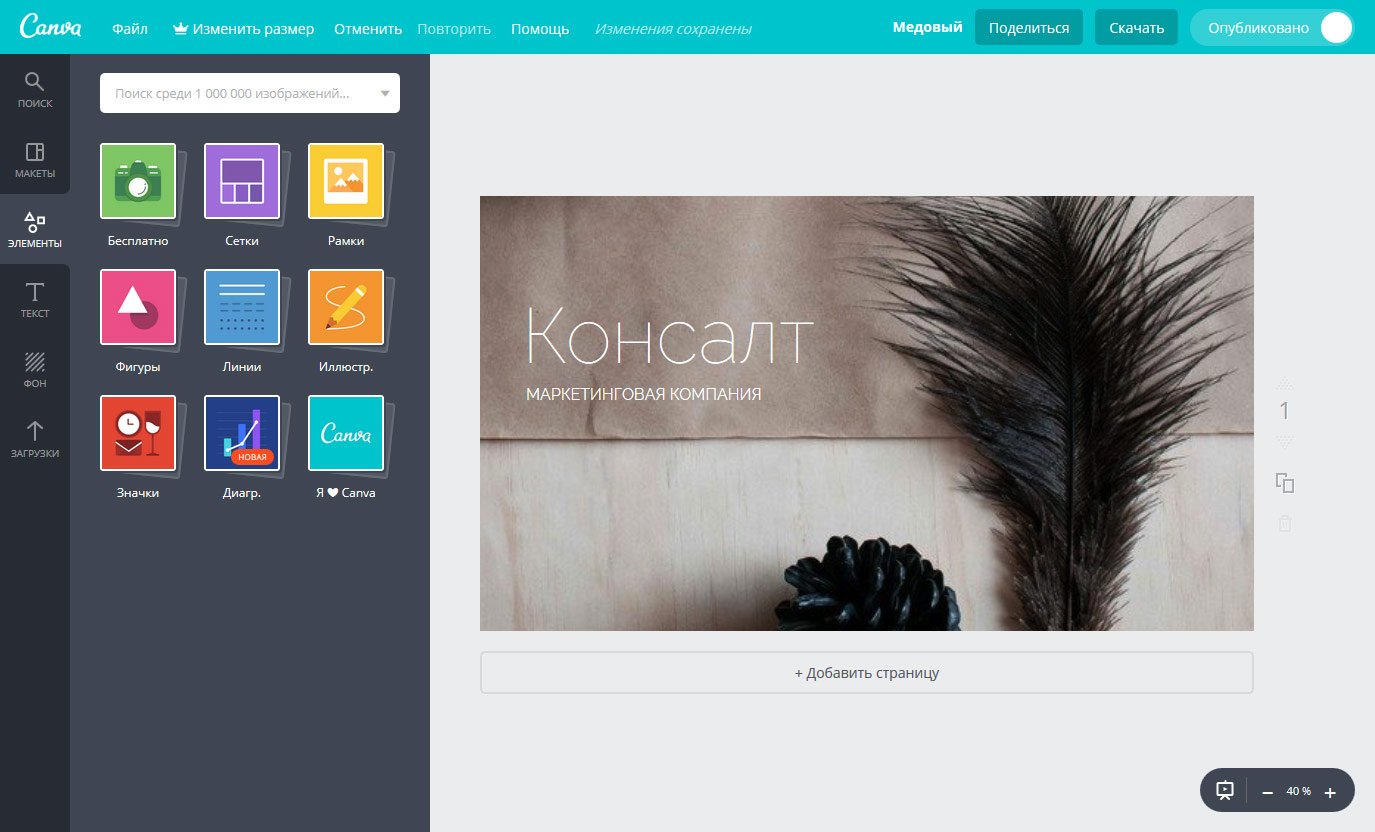The width and height of the screenshot is (1375, 832).
Task: Move the page up with the arrow
Action: (1285, 383)
